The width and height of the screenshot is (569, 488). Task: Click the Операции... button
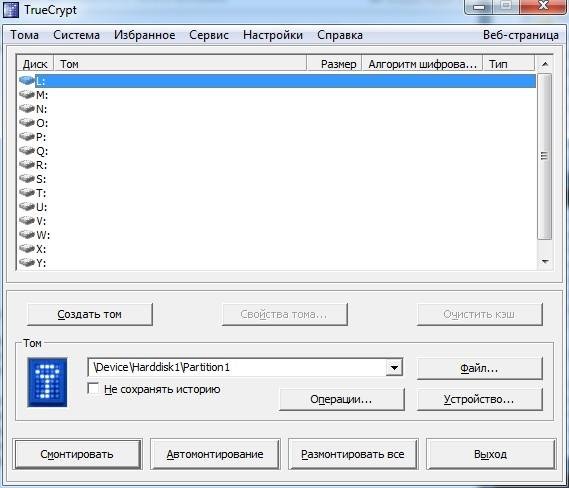(x=341, y=399)
